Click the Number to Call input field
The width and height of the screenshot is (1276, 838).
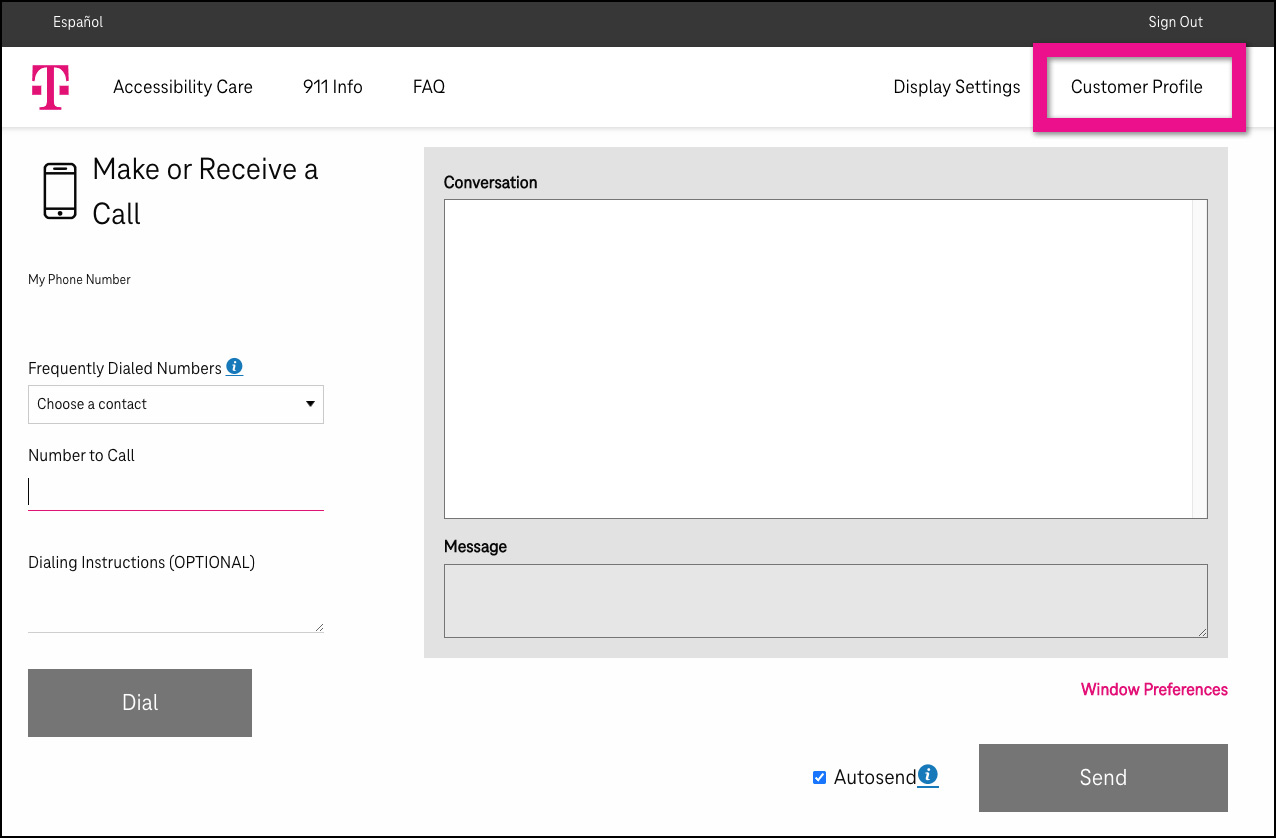click(176, 491)
